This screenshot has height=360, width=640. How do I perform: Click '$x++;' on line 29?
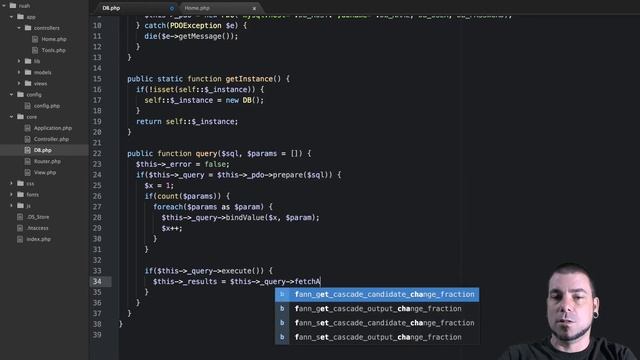(x=172, y=228)
